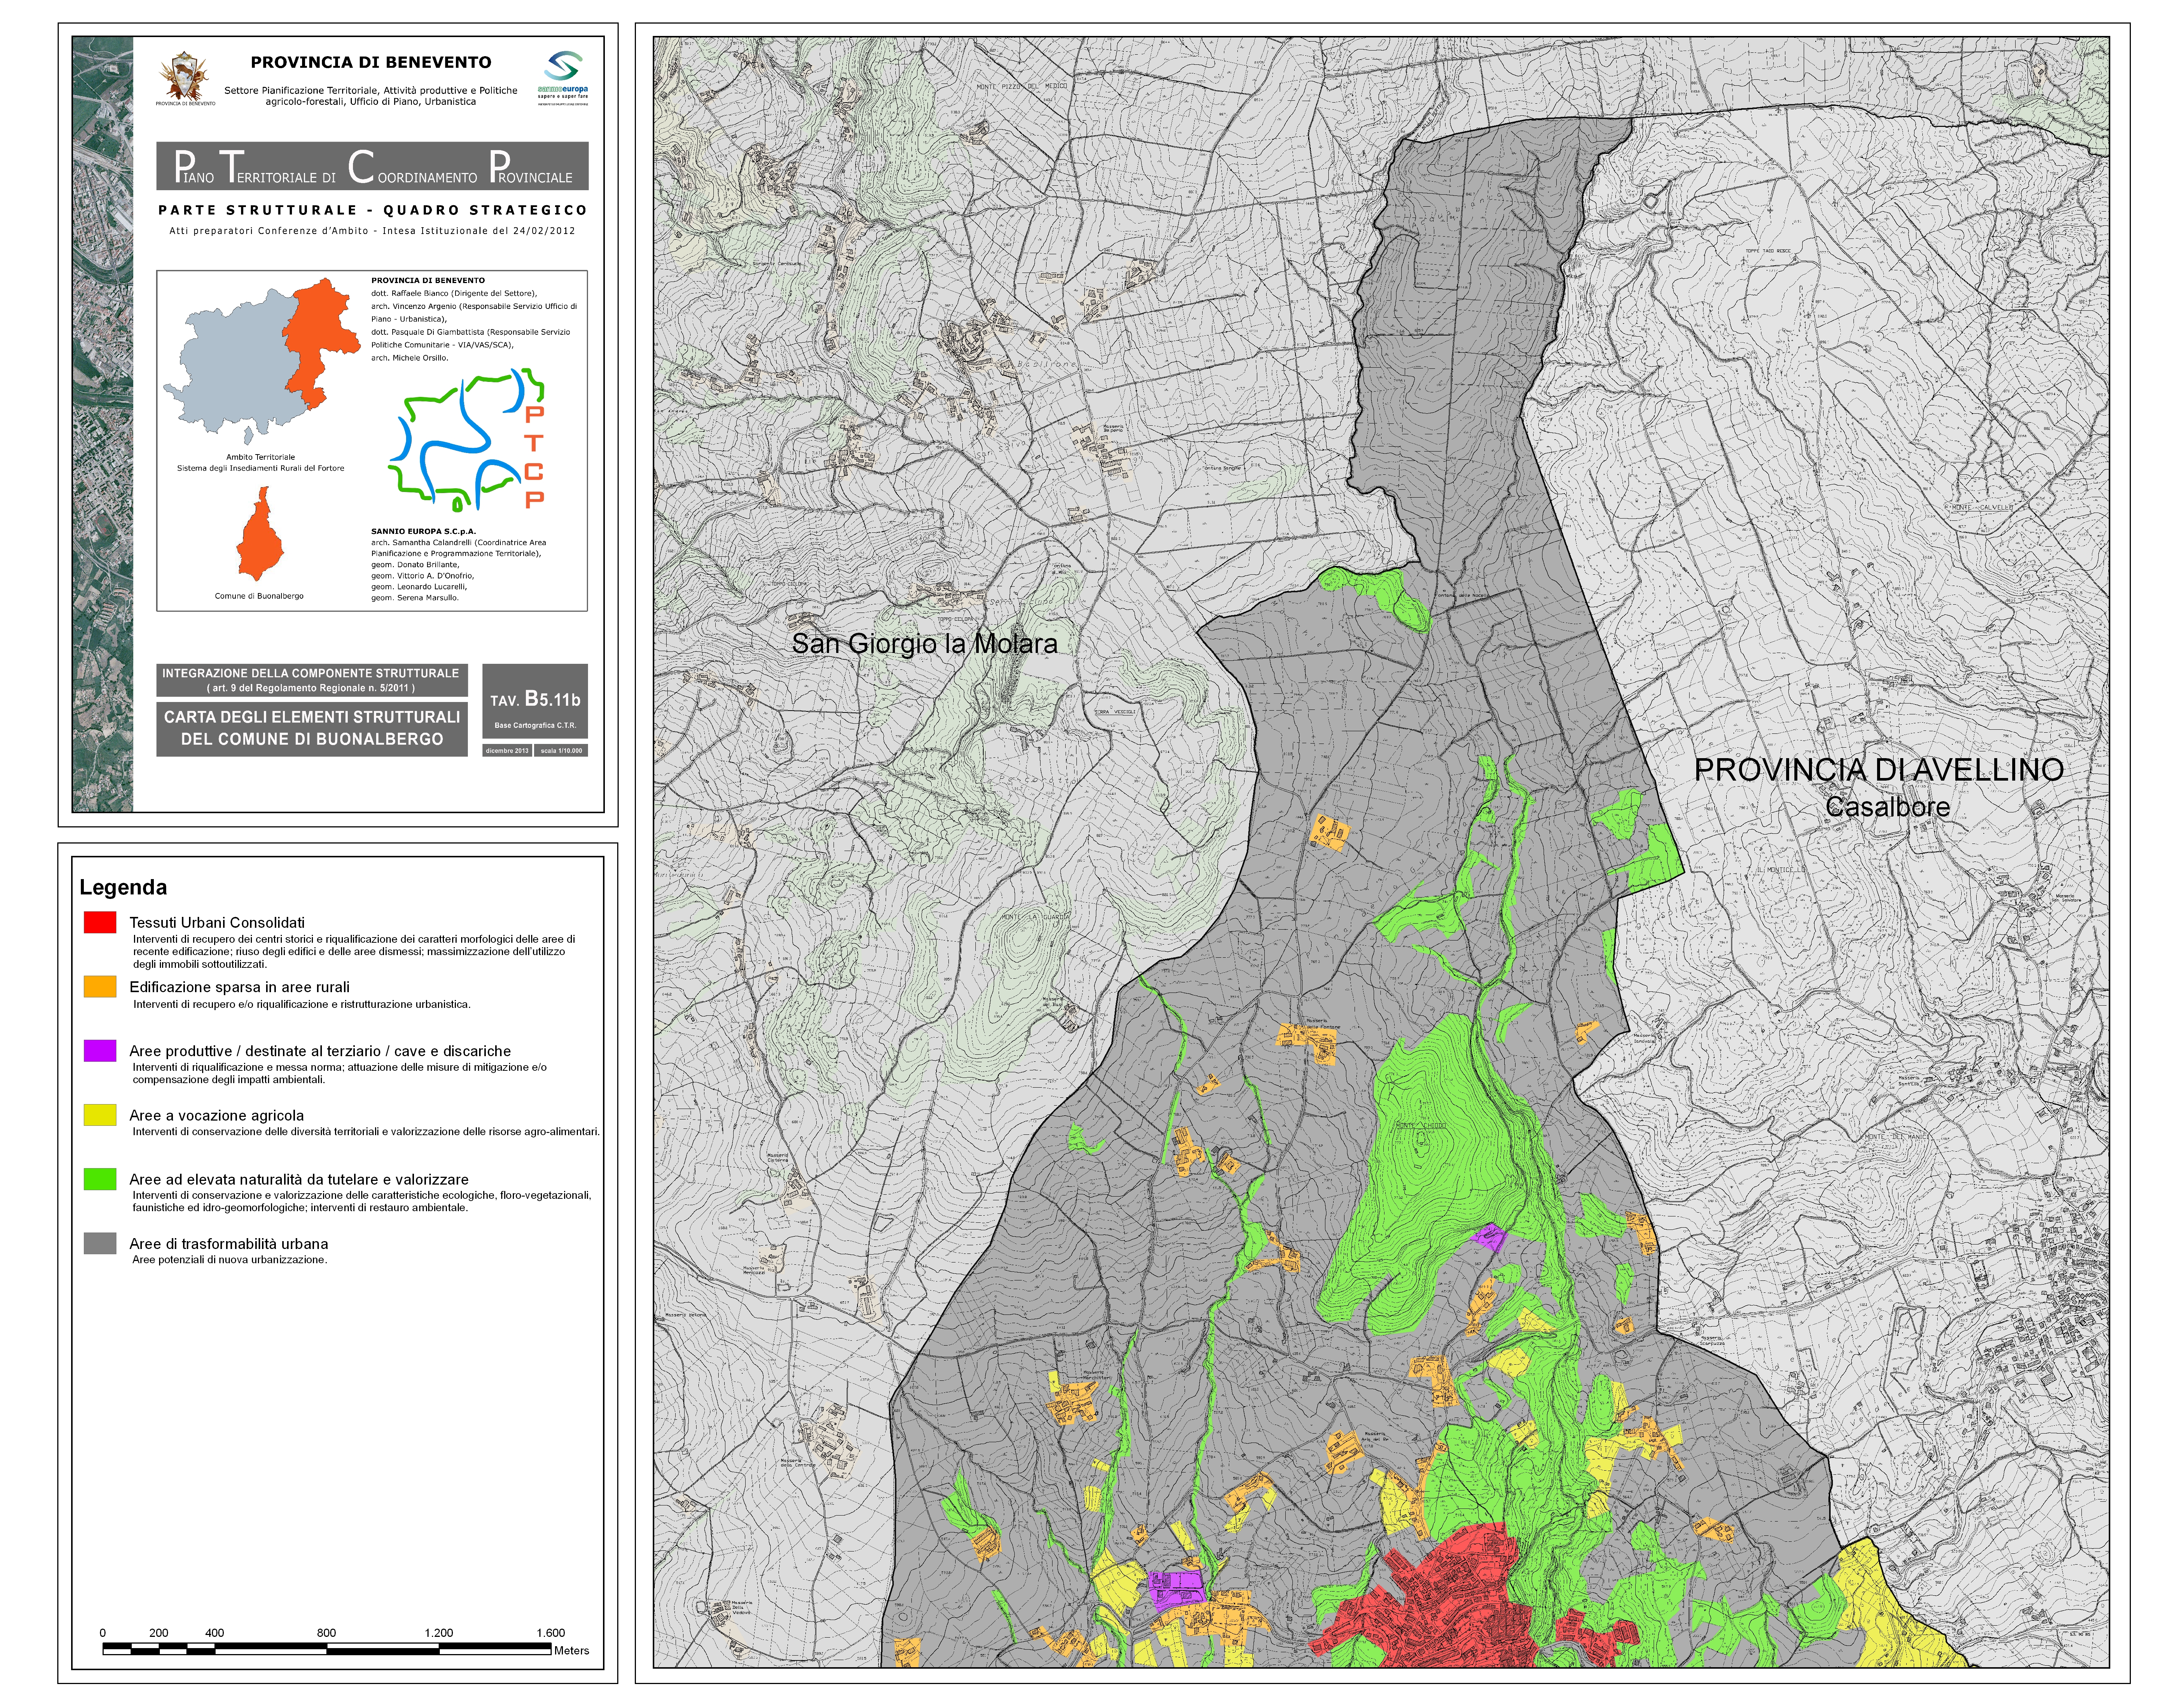This screenshot has width=2184, height=1708.
Task: Click the 'Legenda' heading
Action: (x=123, y=887)
